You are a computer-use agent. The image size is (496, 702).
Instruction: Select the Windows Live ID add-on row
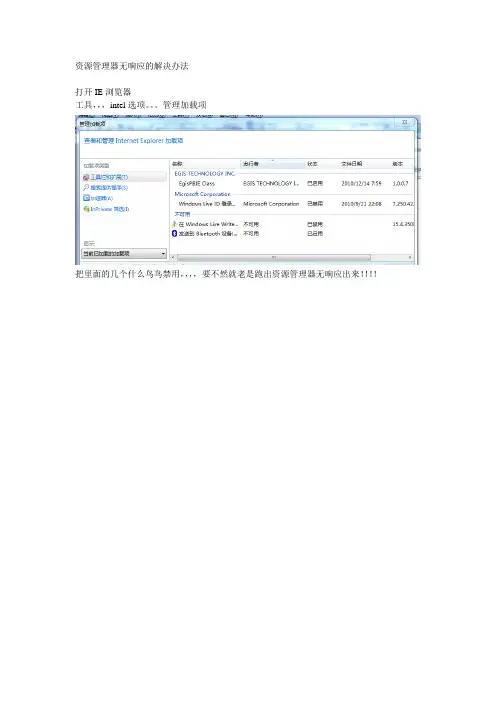coord(293,204)
